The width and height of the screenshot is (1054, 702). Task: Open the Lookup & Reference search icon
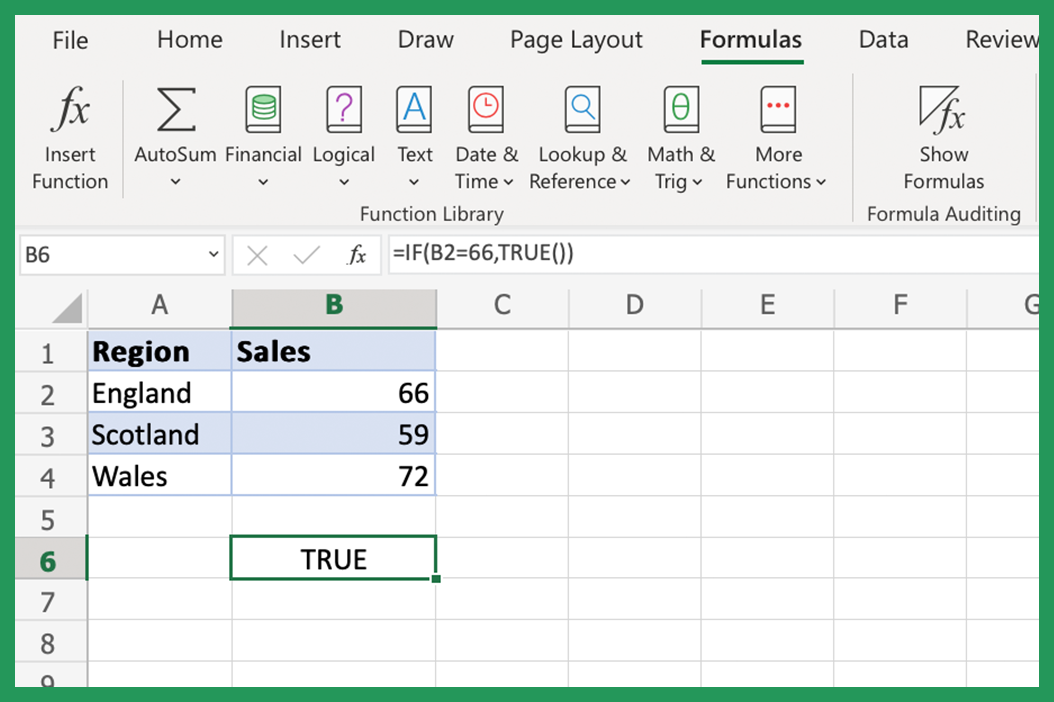click(582, 110)
